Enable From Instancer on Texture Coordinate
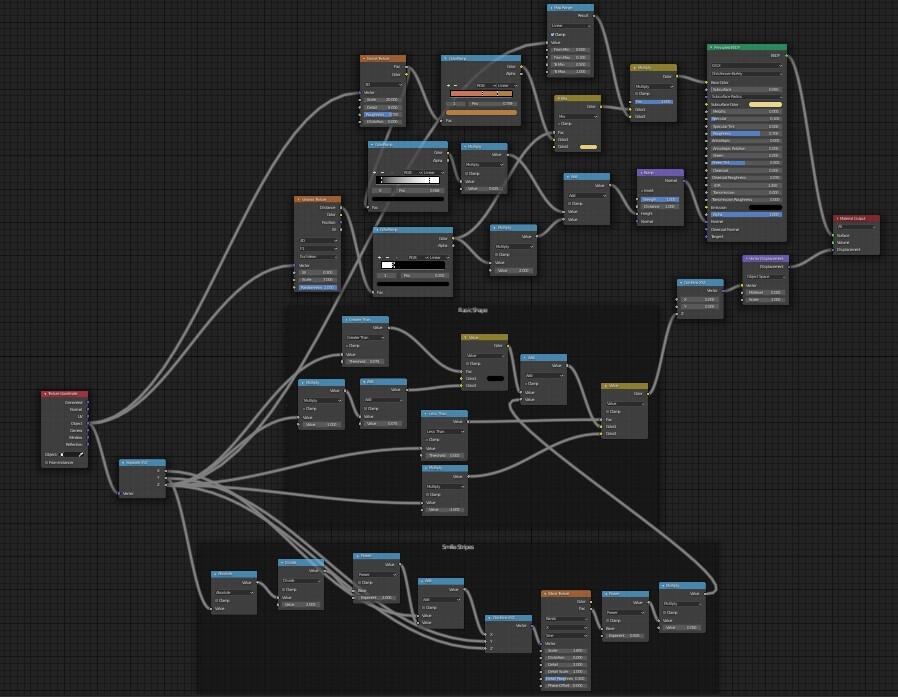Image resolution: width=898 pixels, height=697 pixels. pyautogui.click(x=47, y=462)
